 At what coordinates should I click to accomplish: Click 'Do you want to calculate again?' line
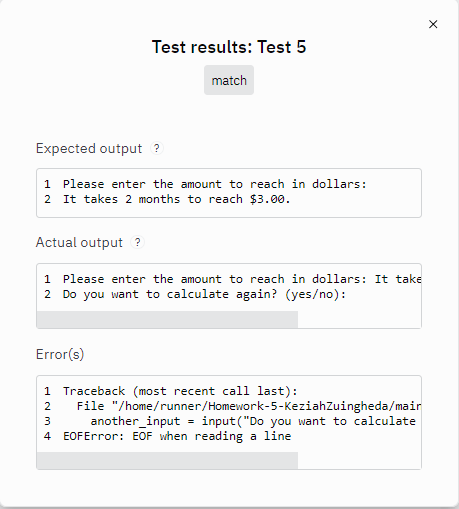click(204, 294)
